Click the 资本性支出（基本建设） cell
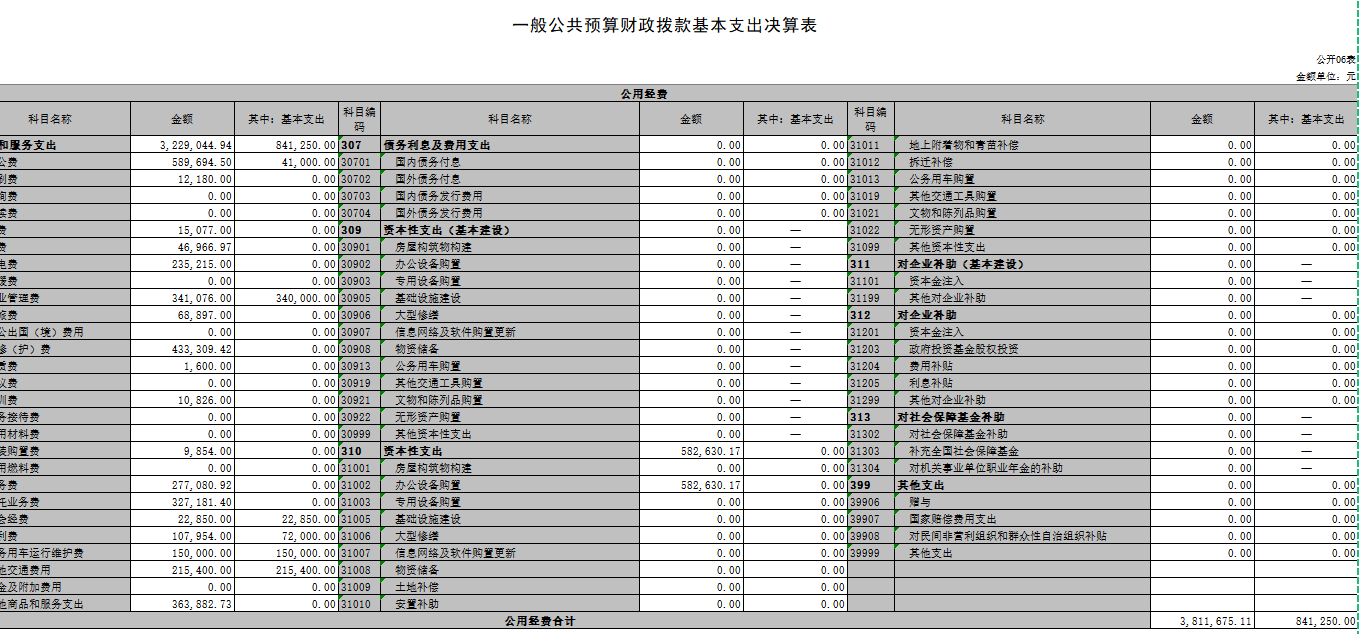This screenshot has height=634, width=1359. point(509,230)
